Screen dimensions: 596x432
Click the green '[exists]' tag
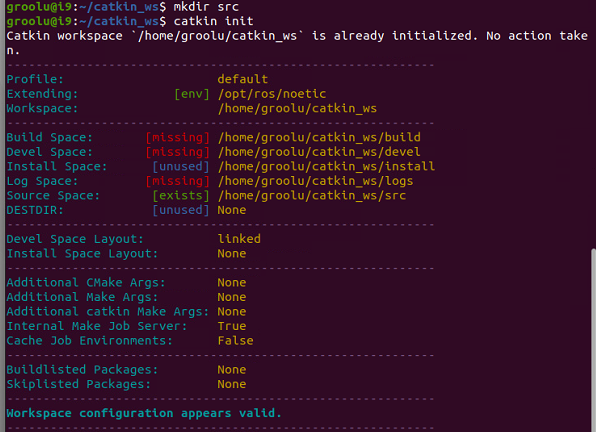coord(181,195)
